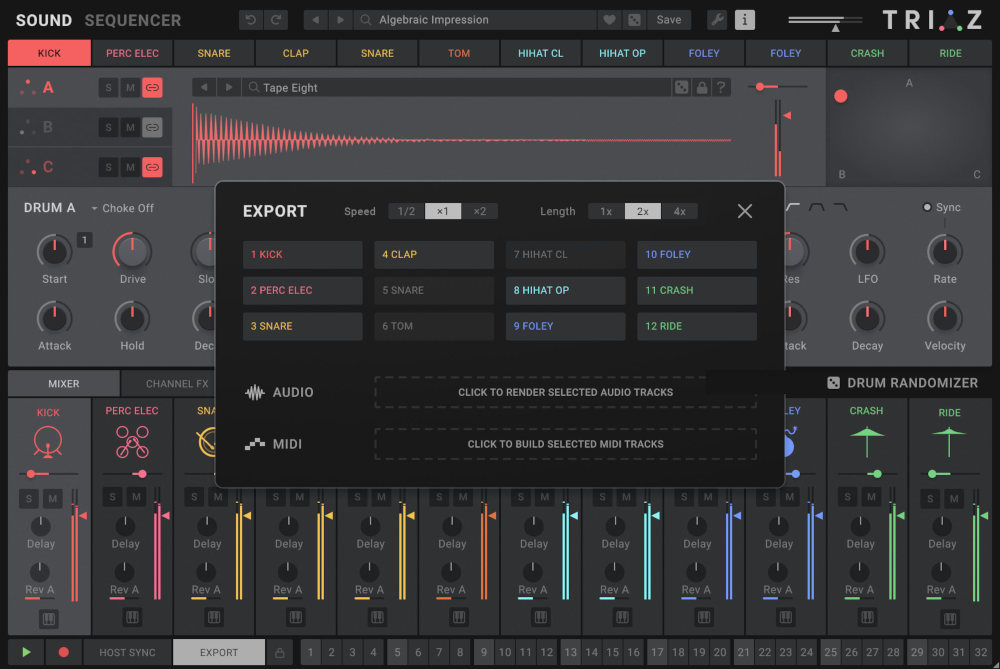This screenshot has height=669, width=1000.
Task: Click the wrench settings icon in the toolbar
Action: [717, 19]
